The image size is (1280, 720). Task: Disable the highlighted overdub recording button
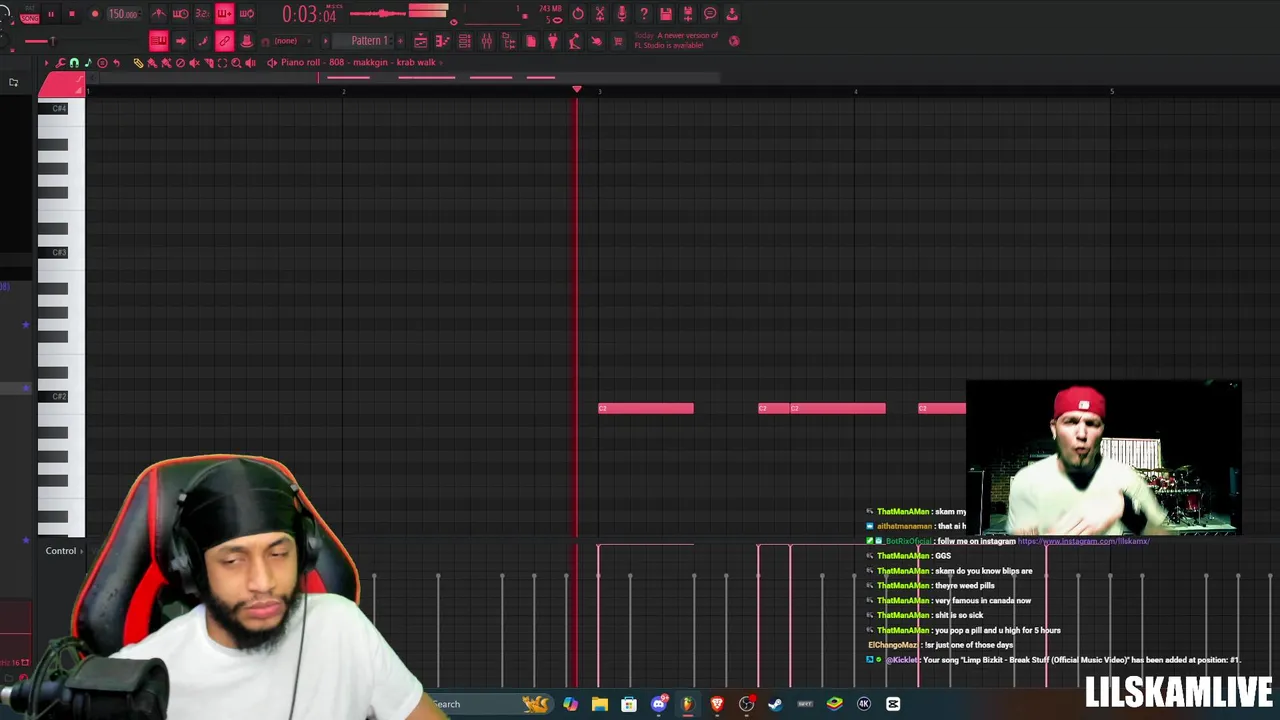(x=224, y=14)
